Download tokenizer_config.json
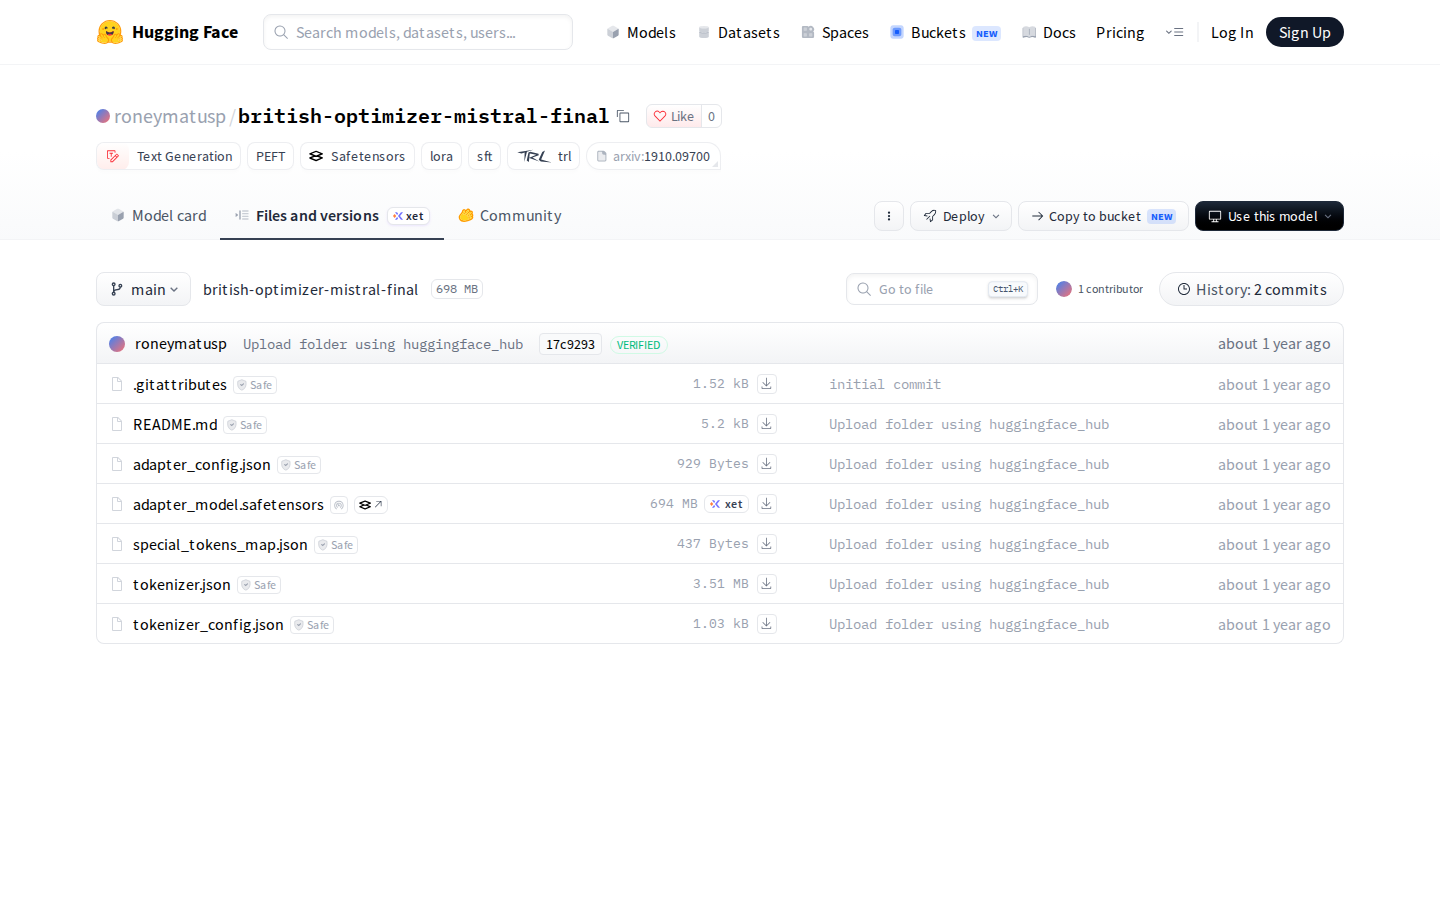Screen dimensions: 1440x900 point(766,624)
